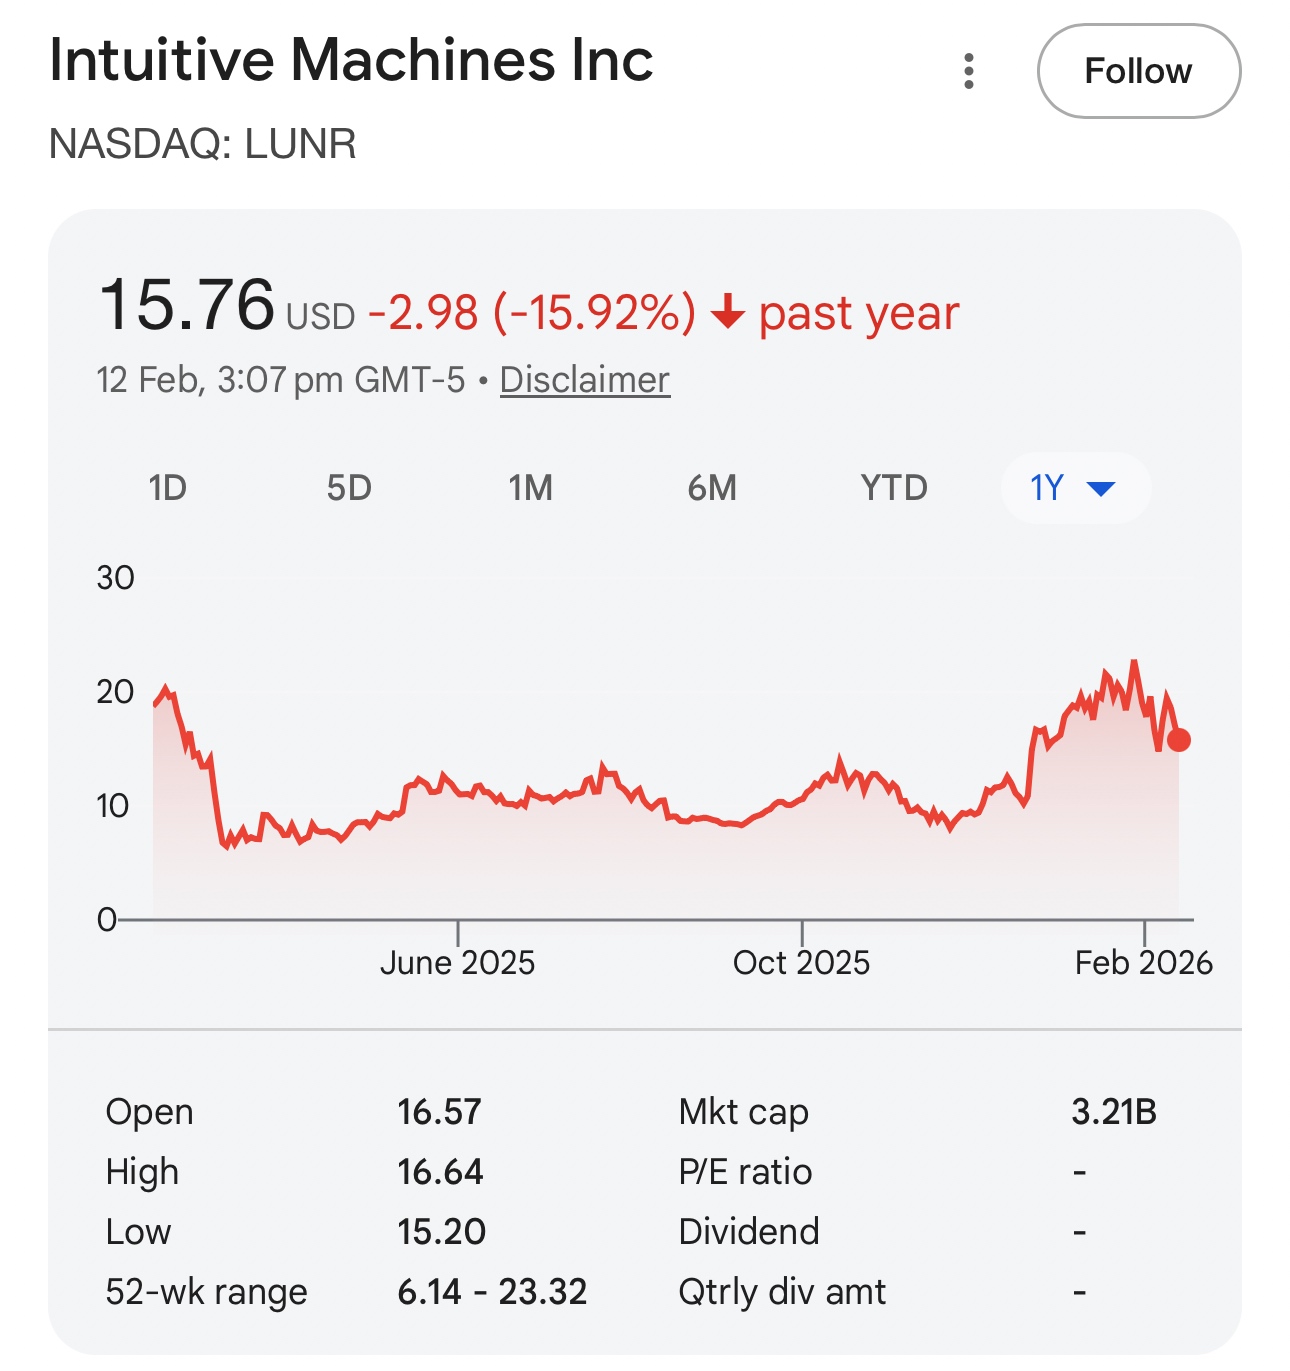Click the NASDAQ: LUNR ticker text
This screenshot has width=1290, height=1371.
(203, 144)
